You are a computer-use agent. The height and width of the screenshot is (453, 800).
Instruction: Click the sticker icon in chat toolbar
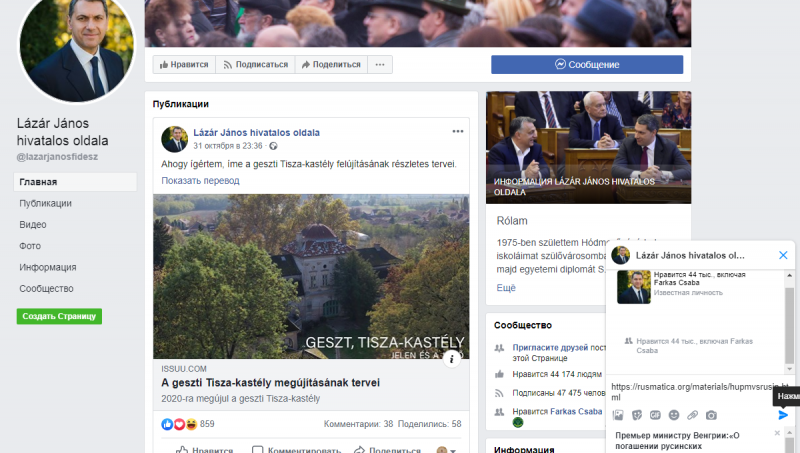[x=637, y=415]
